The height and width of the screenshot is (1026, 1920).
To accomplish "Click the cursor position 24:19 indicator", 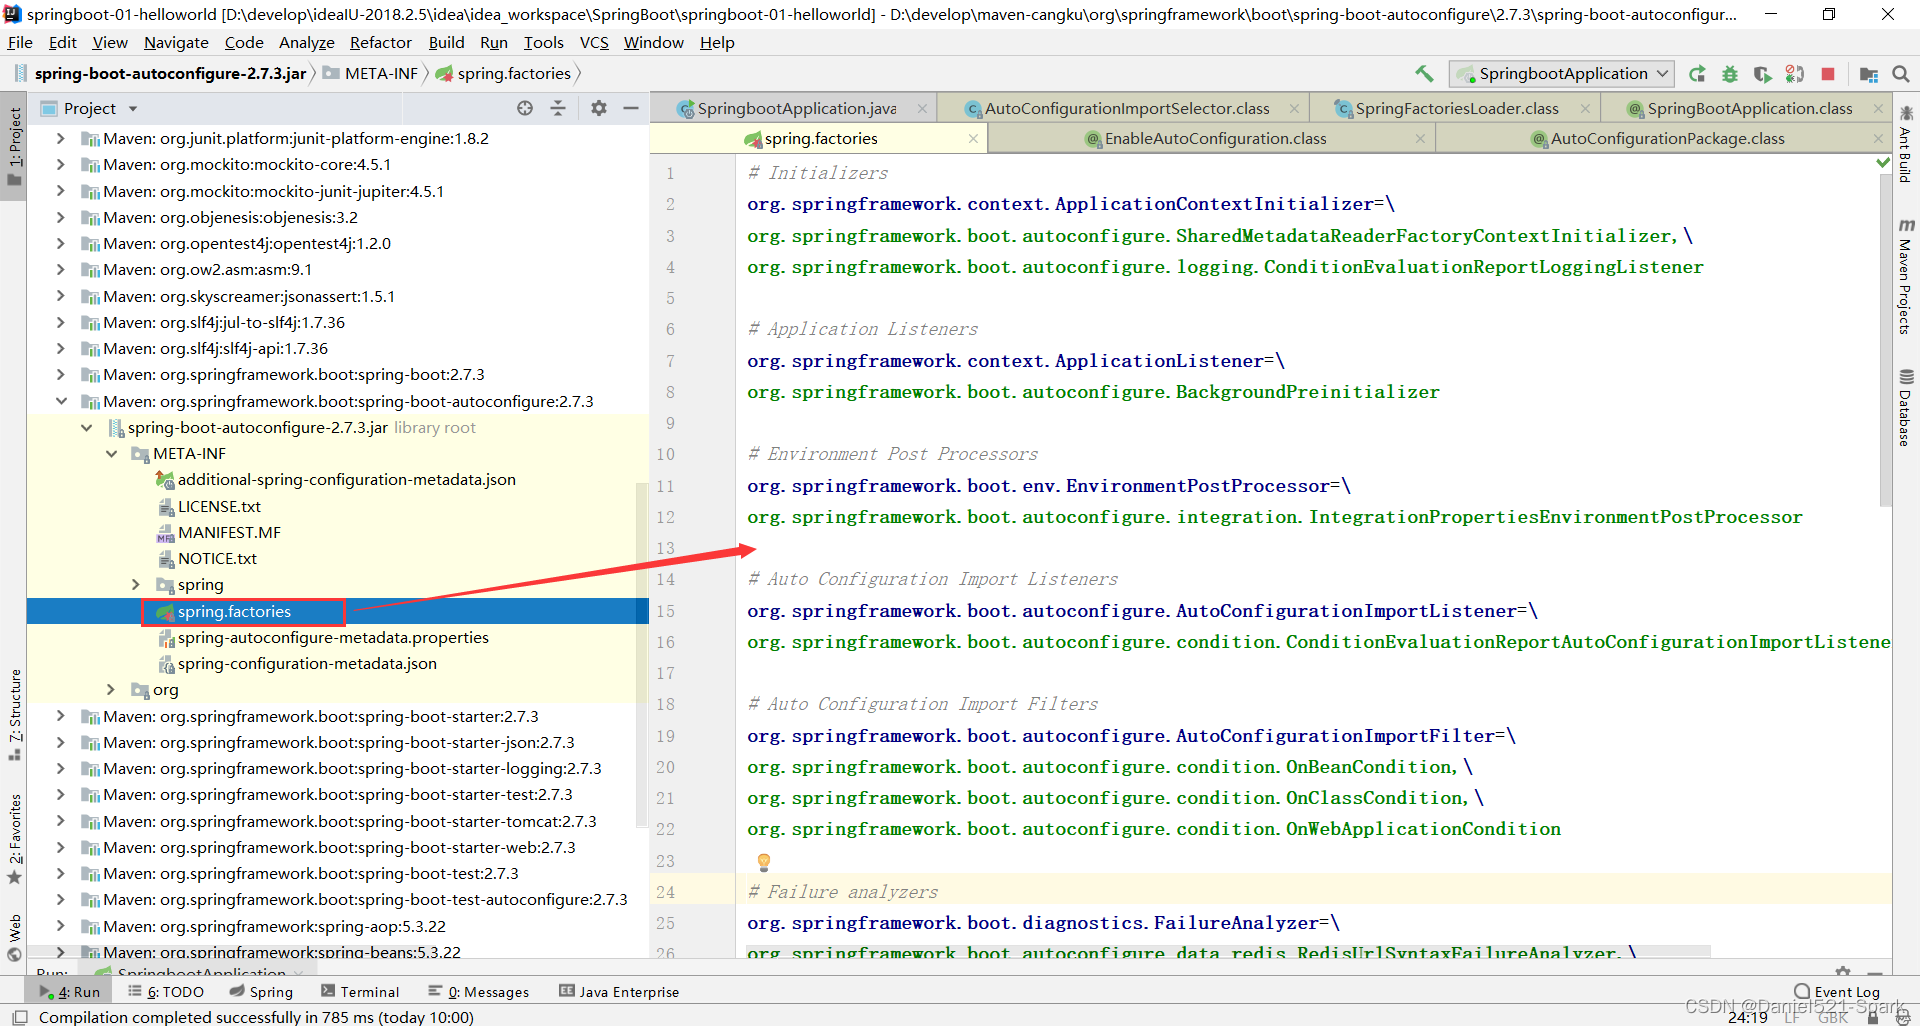I will pyautogui.click(x=1747, y=1017).
